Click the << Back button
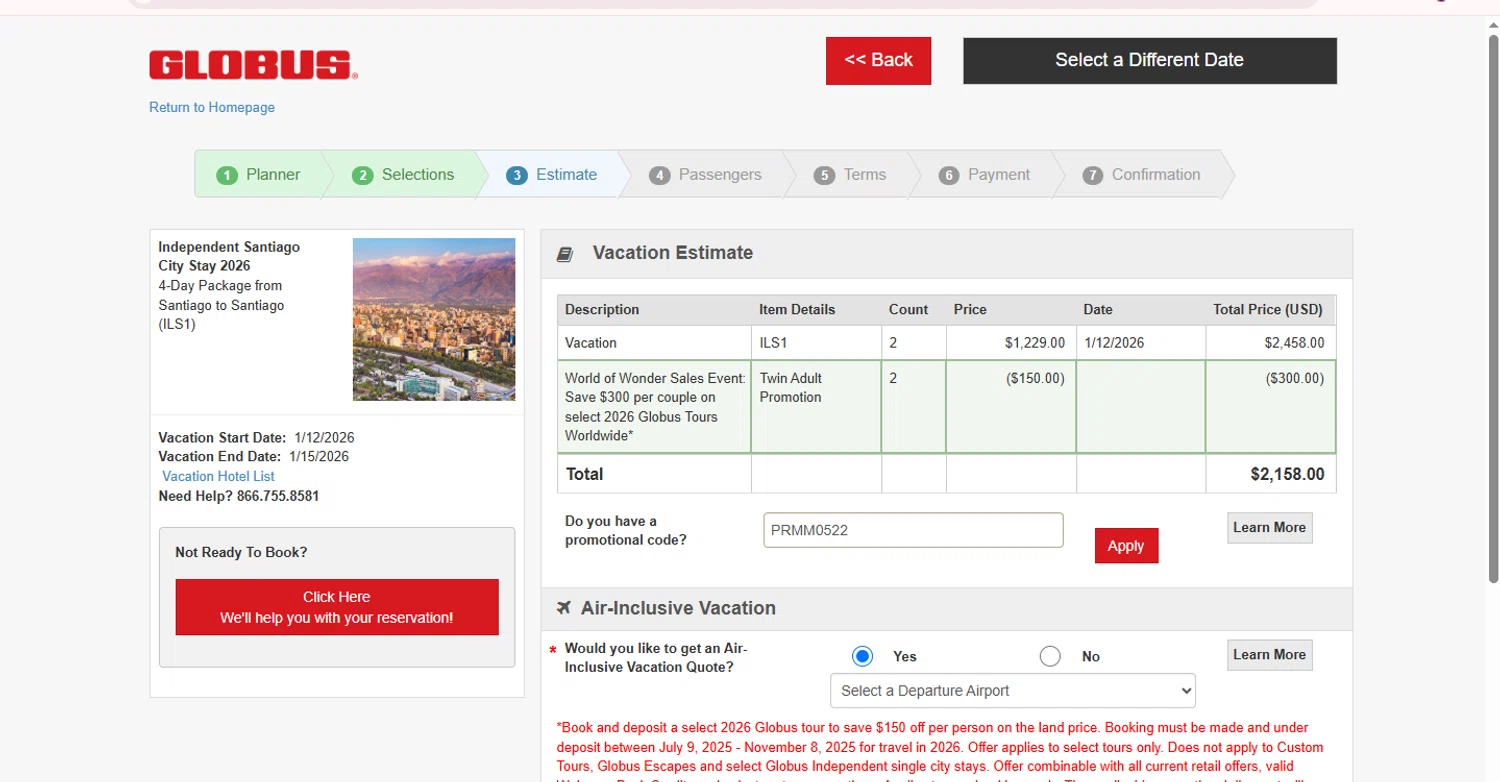This screenshot has width=1500, height=782. point(878,61)
